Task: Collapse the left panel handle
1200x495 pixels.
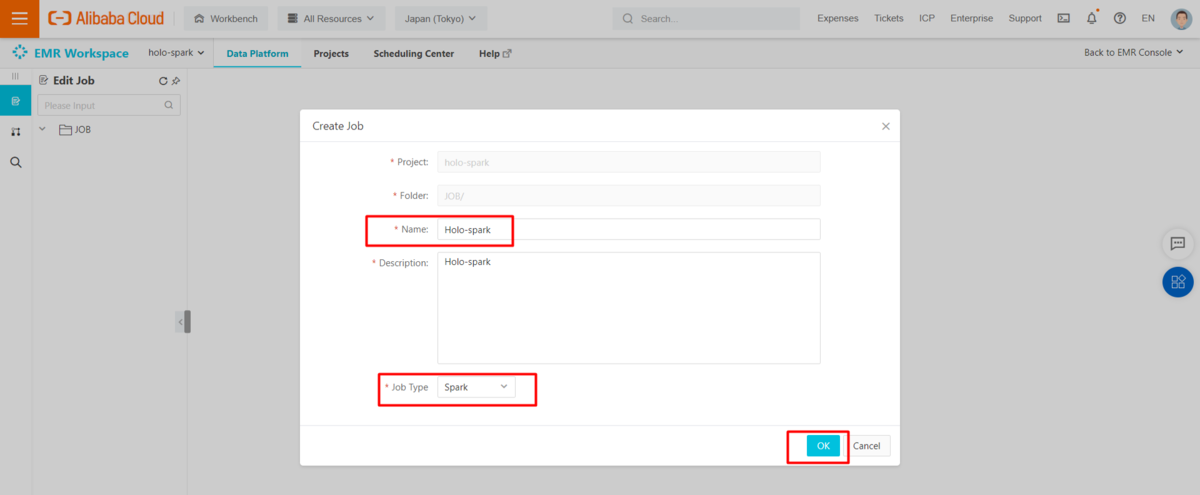Action: pyautogui.click(x=183, y=321)
